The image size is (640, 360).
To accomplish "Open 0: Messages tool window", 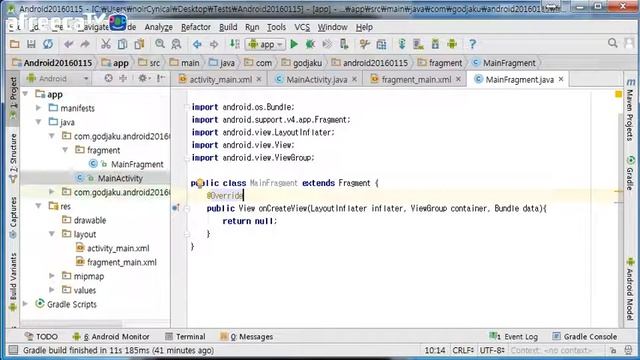I will [x=247, y=337].
